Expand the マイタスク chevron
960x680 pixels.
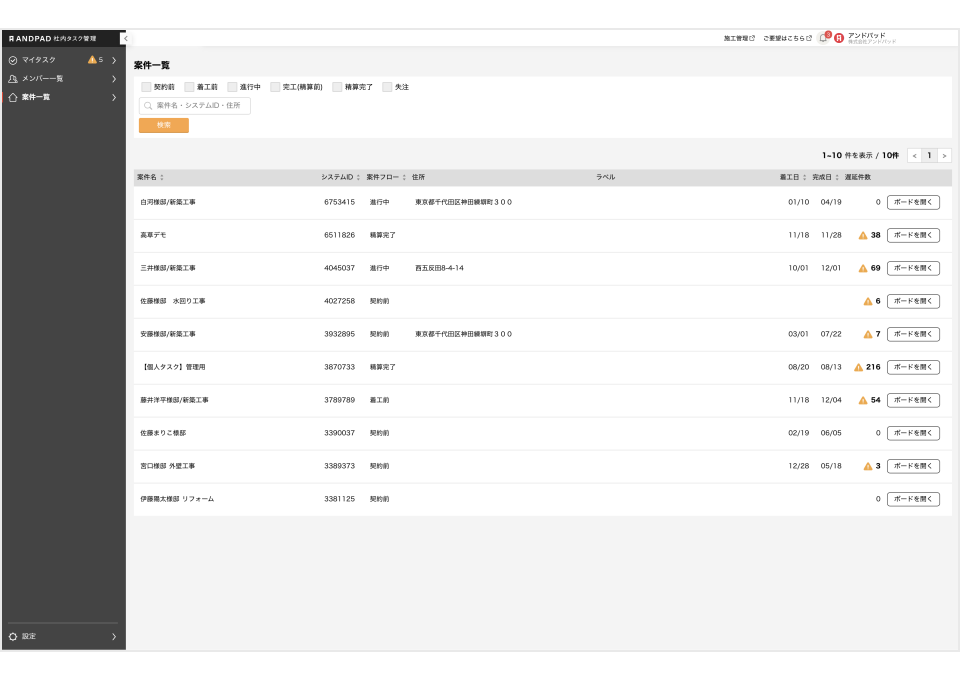point(114,60)
